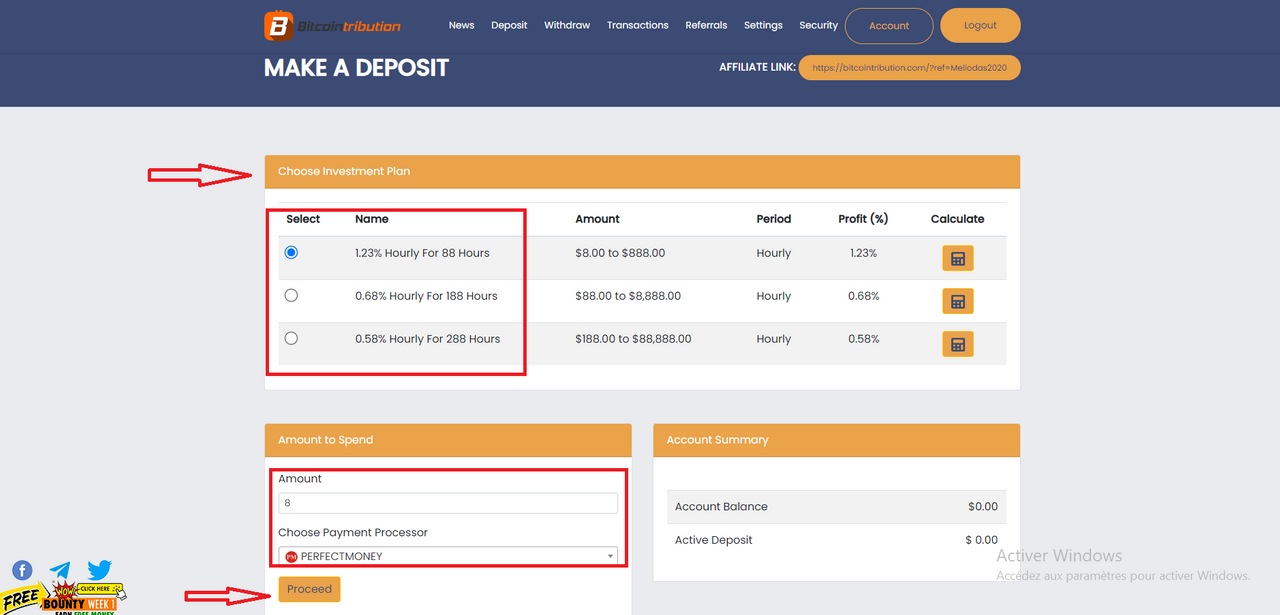Open calculator for 1.23% hourly plan

tap(957, 259)
